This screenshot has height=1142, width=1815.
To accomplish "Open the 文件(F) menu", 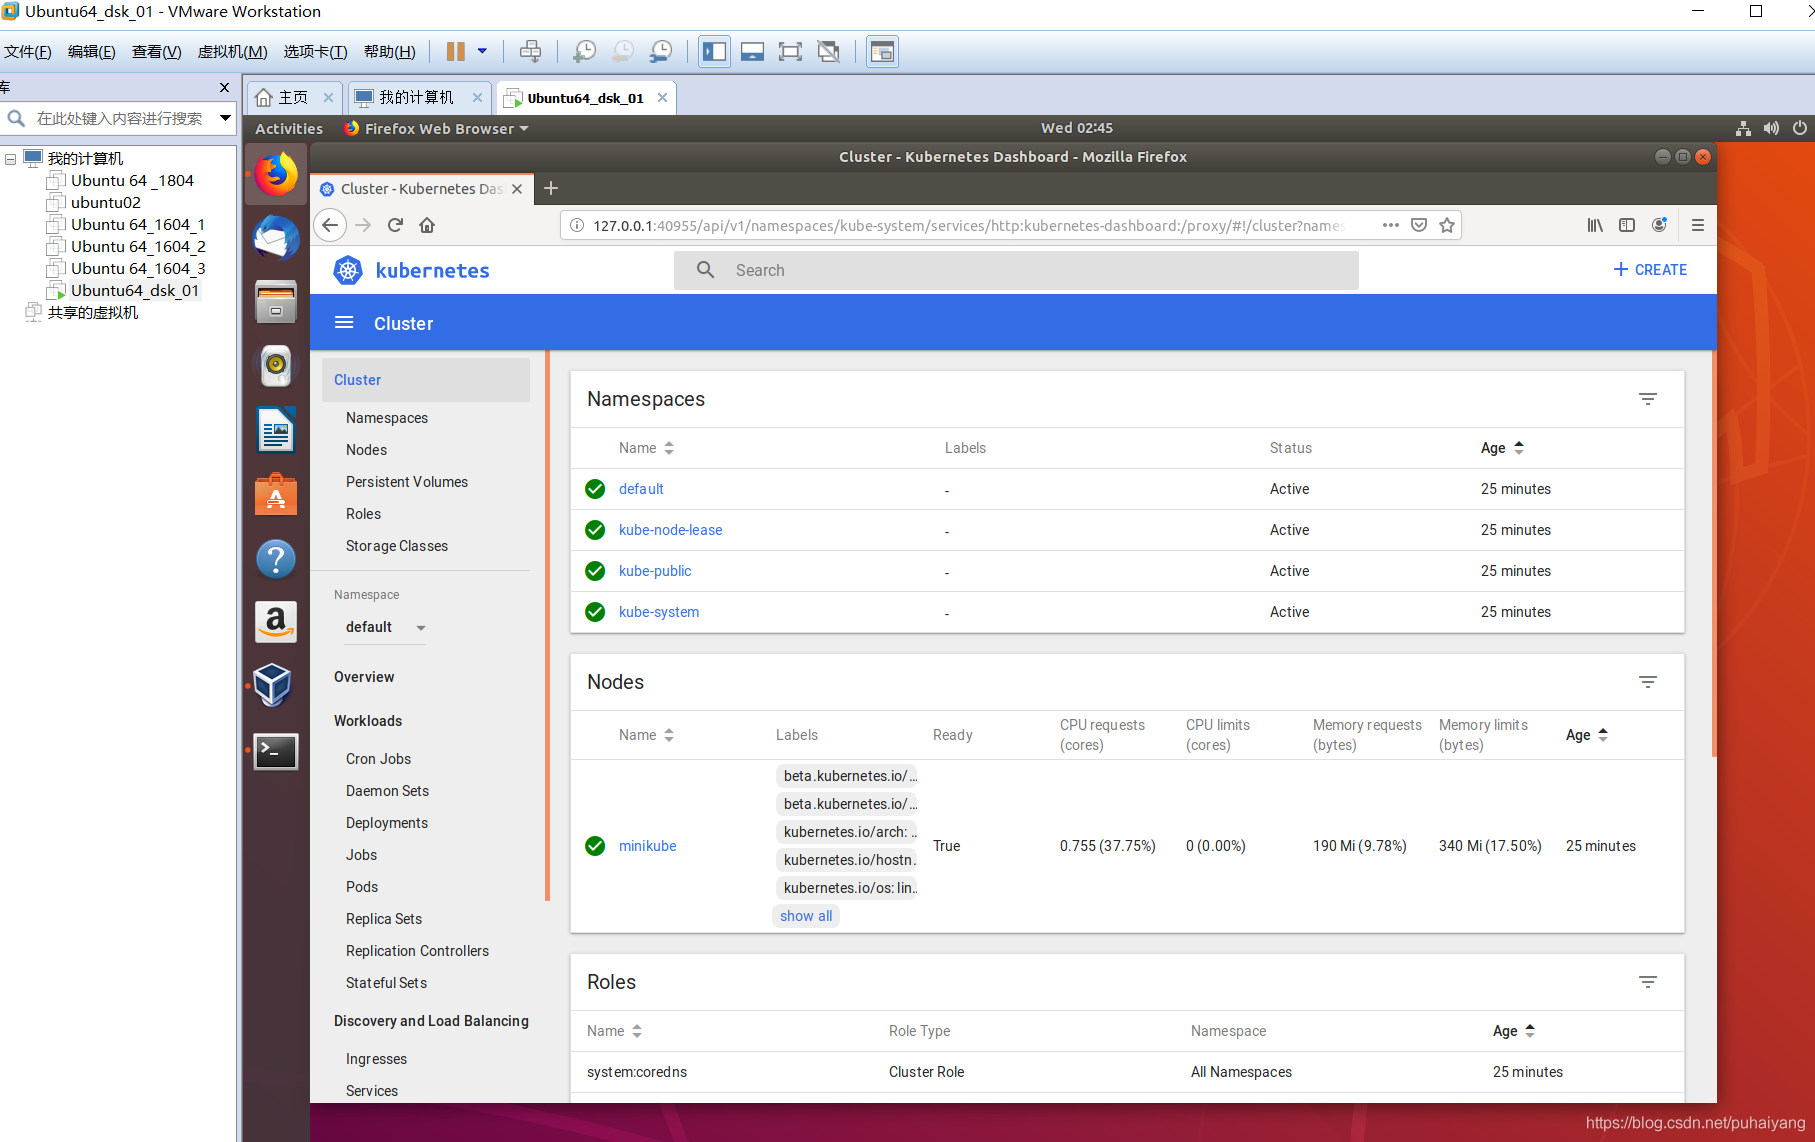I will [x=28, y=51].
